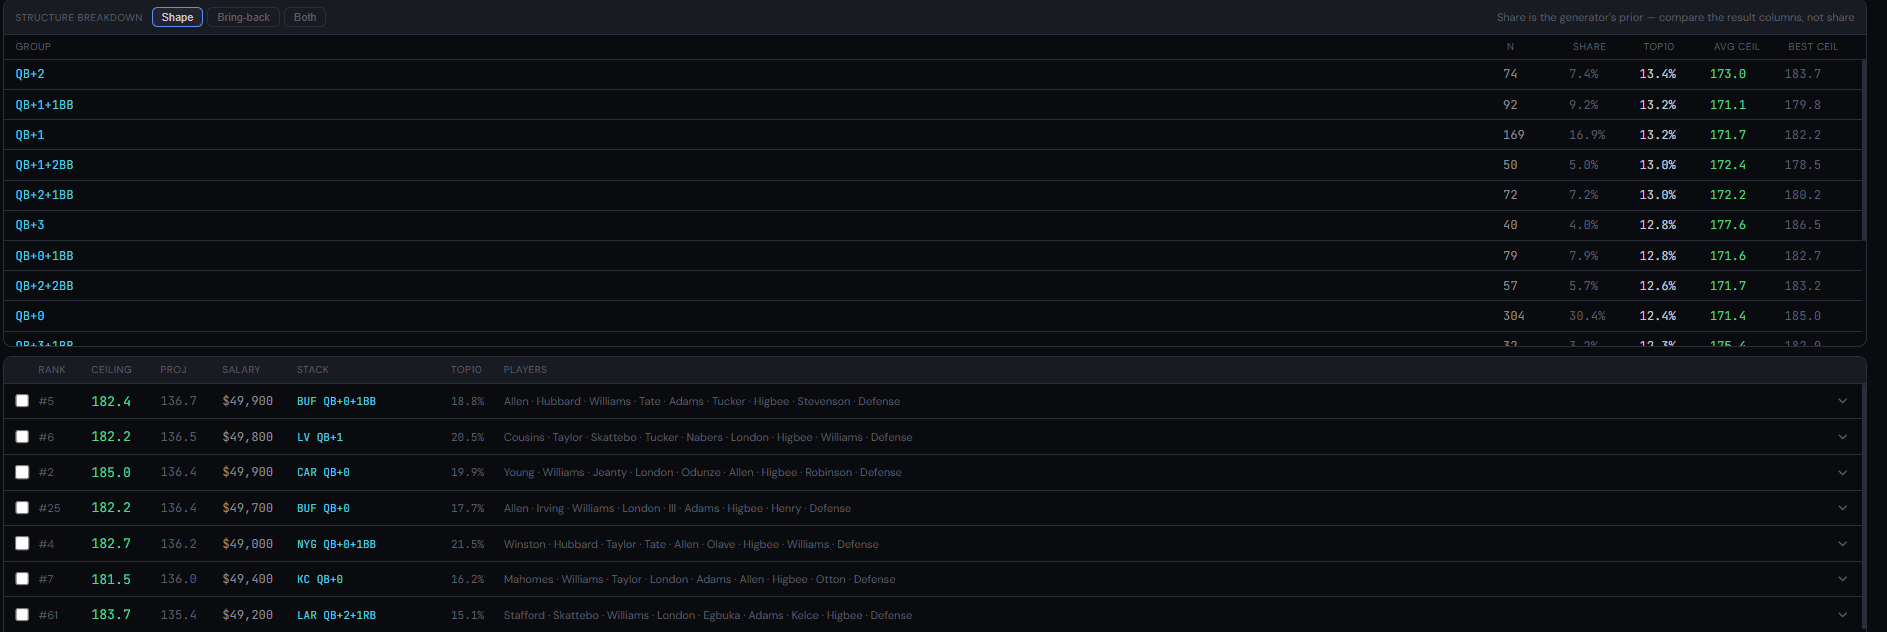The image size is (1887, 632).
Task: Click the structure breakdown vertical scrollbar
Action: 1864,150
